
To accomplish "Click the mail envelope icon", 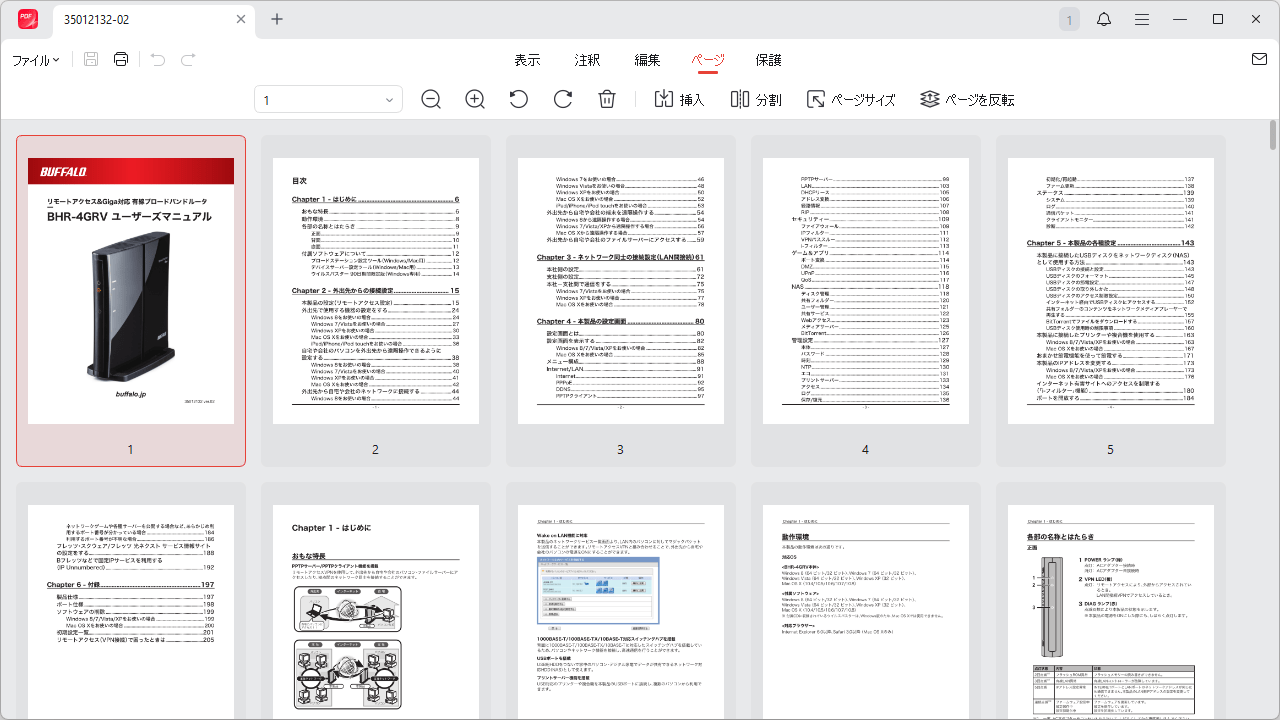I will 1258,60.
